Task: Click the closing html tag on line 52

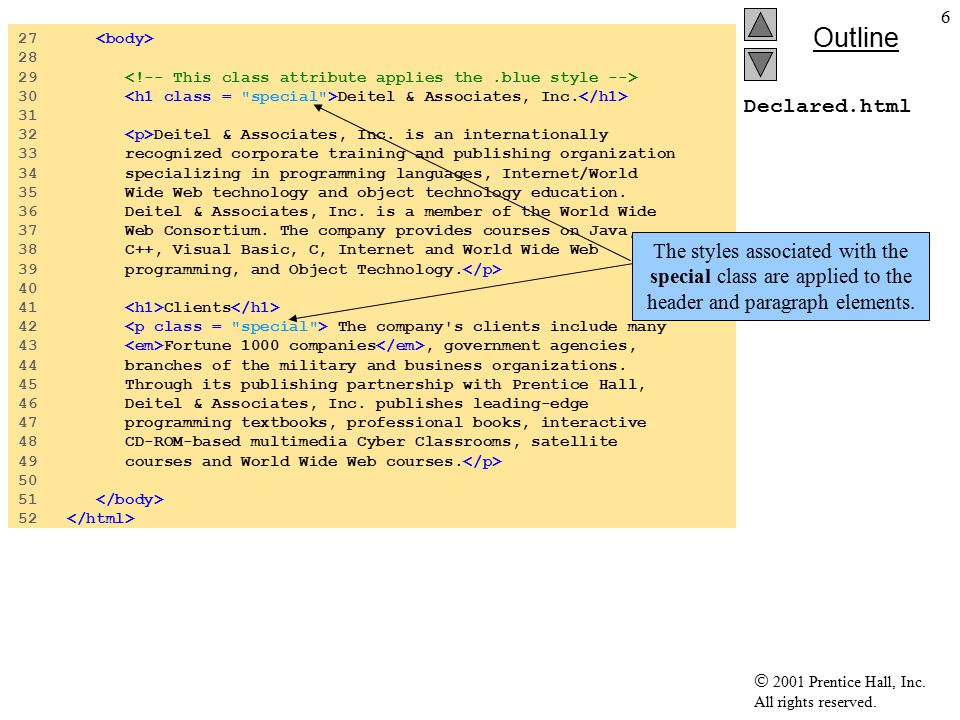Action: pos(100,519)
